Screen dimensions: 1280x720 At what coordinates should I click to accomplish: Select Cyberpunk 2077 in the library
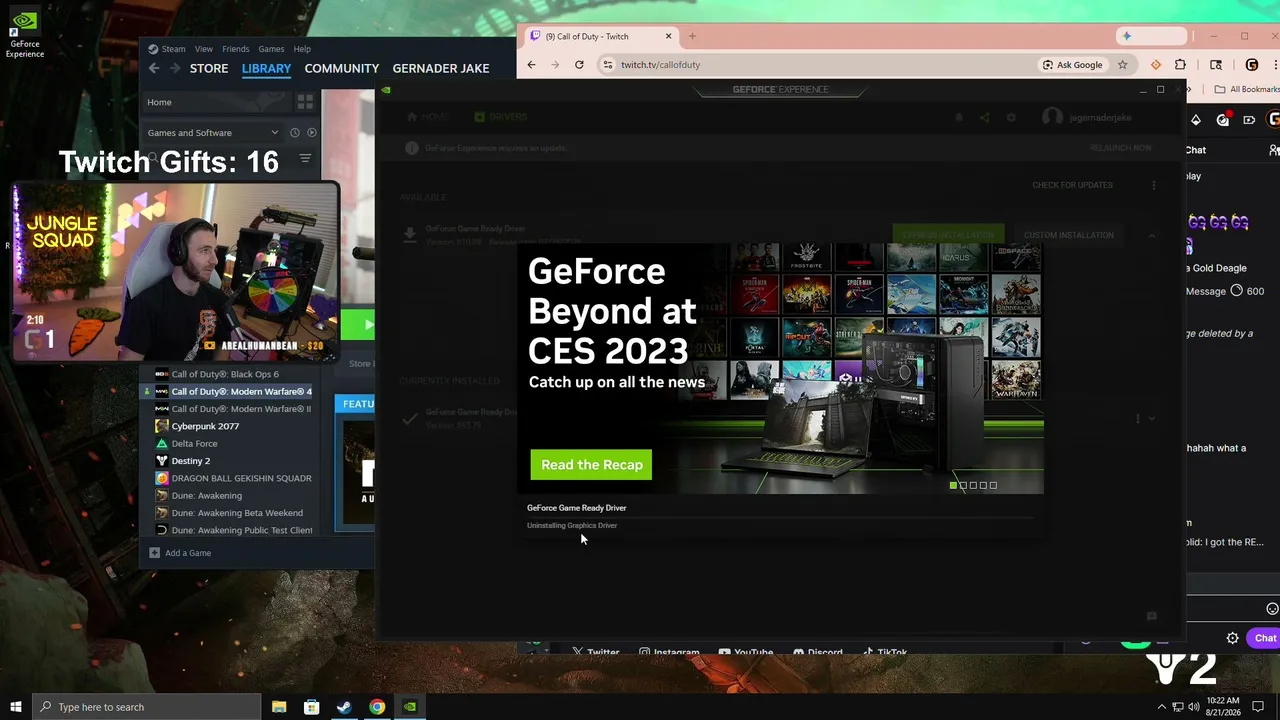205,426
